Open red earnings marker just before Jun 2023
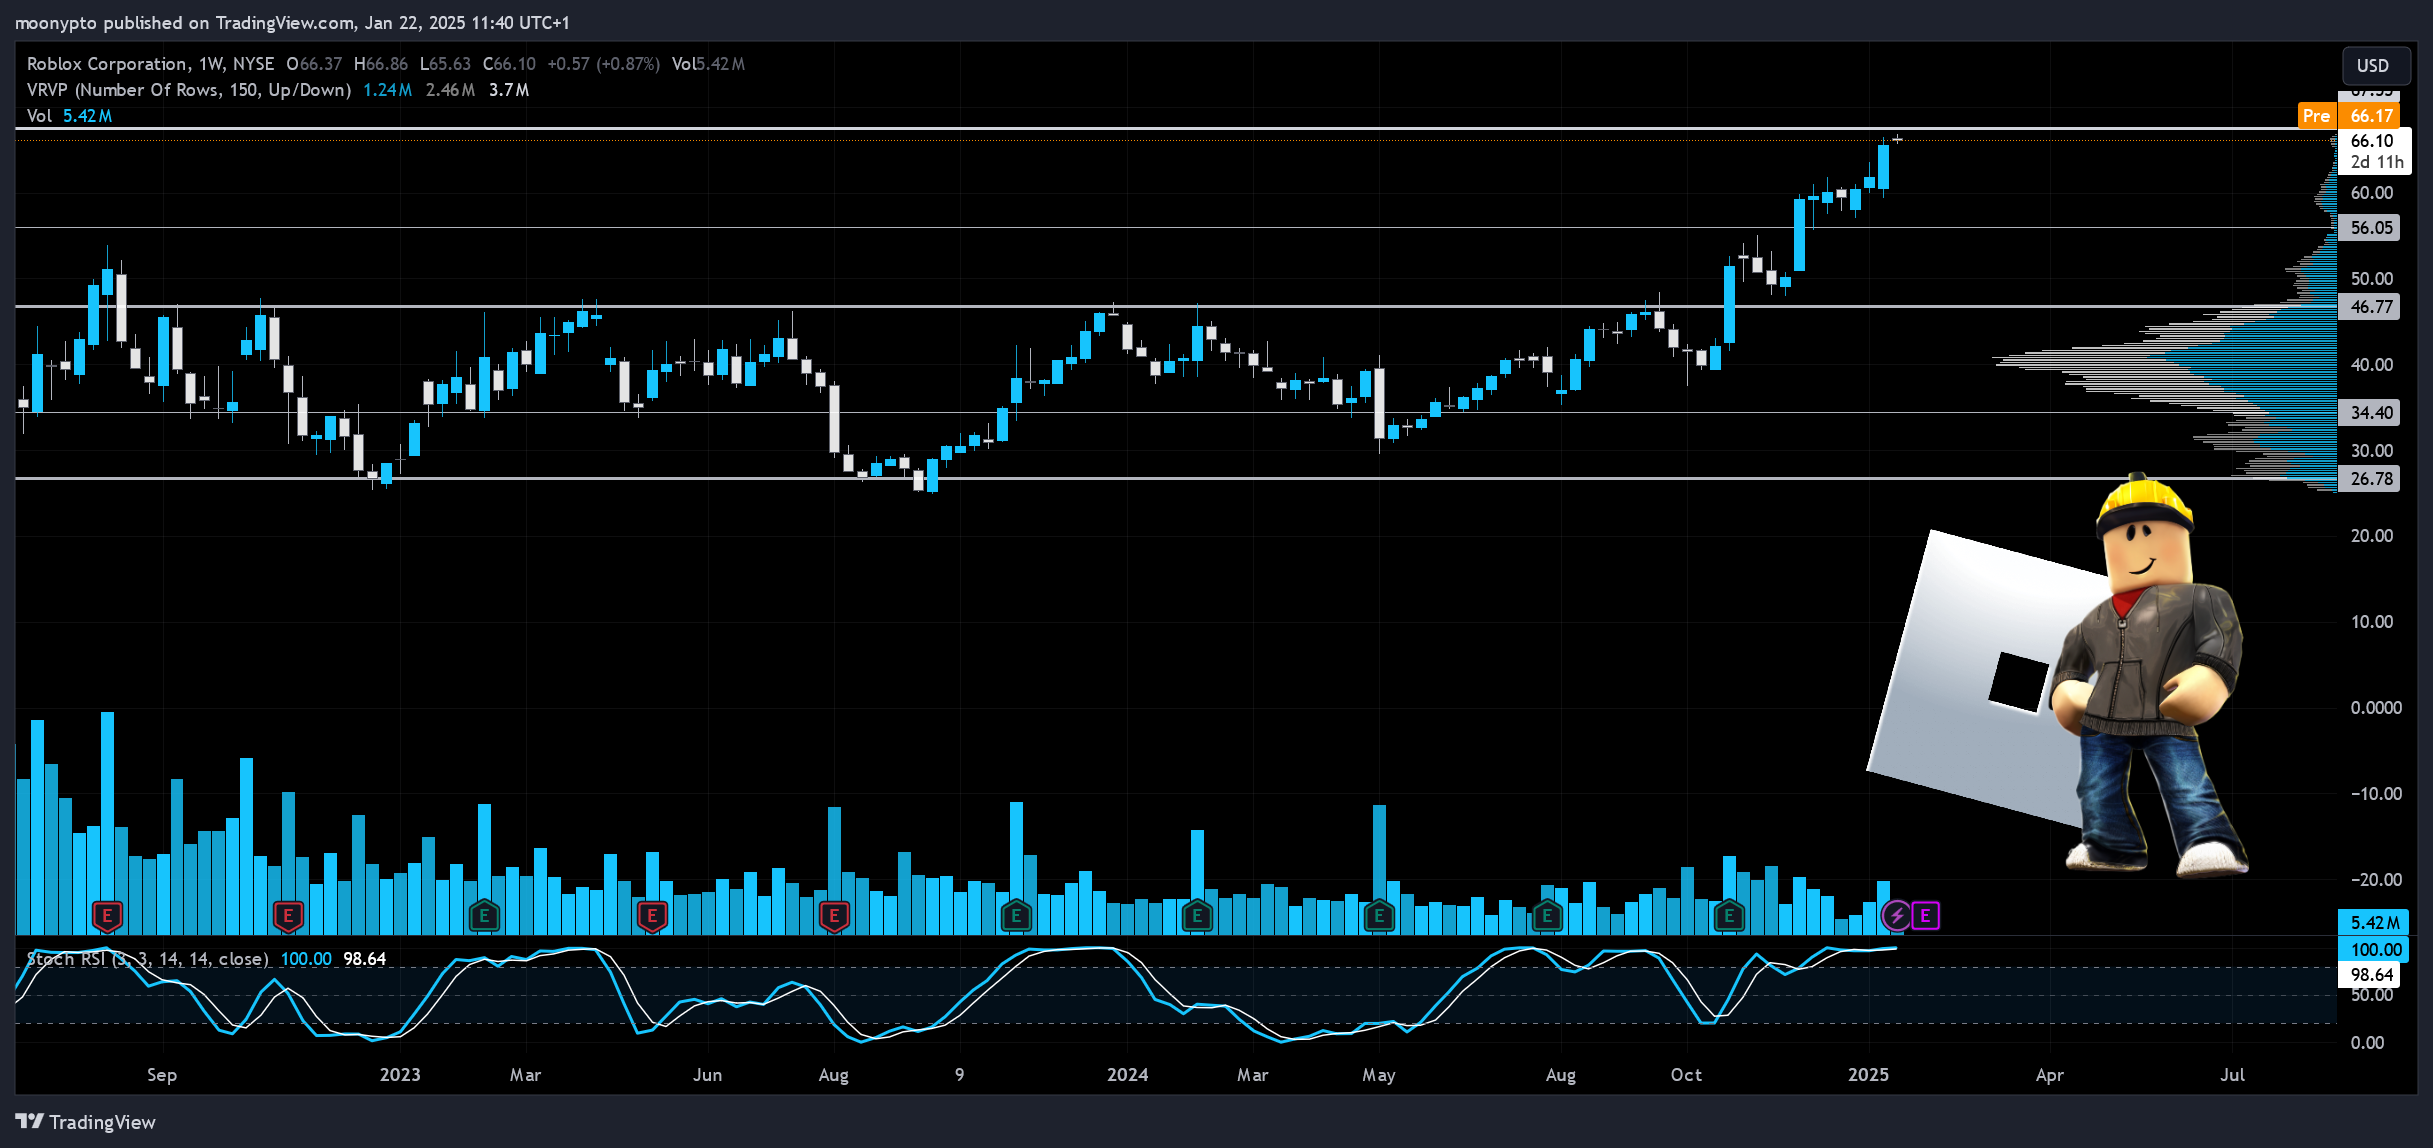 pyautogui.click(x=652, y=915)
